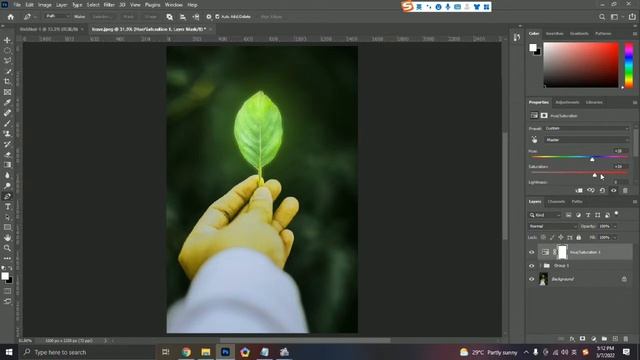Select the Gradient tool

7,165
